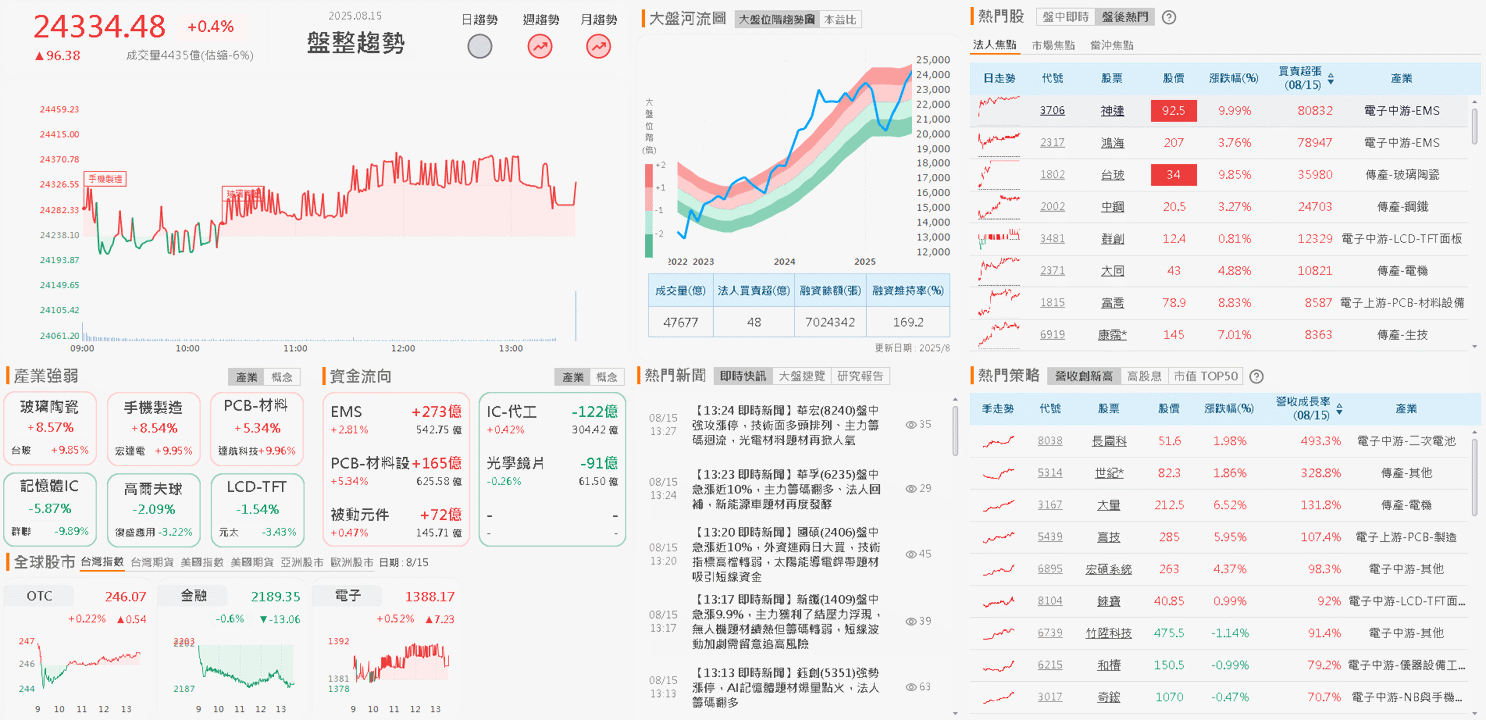Viewport: 1486px width, 720px height.
Task: Open 台玻 stock link
Action: coord(1112,174)
